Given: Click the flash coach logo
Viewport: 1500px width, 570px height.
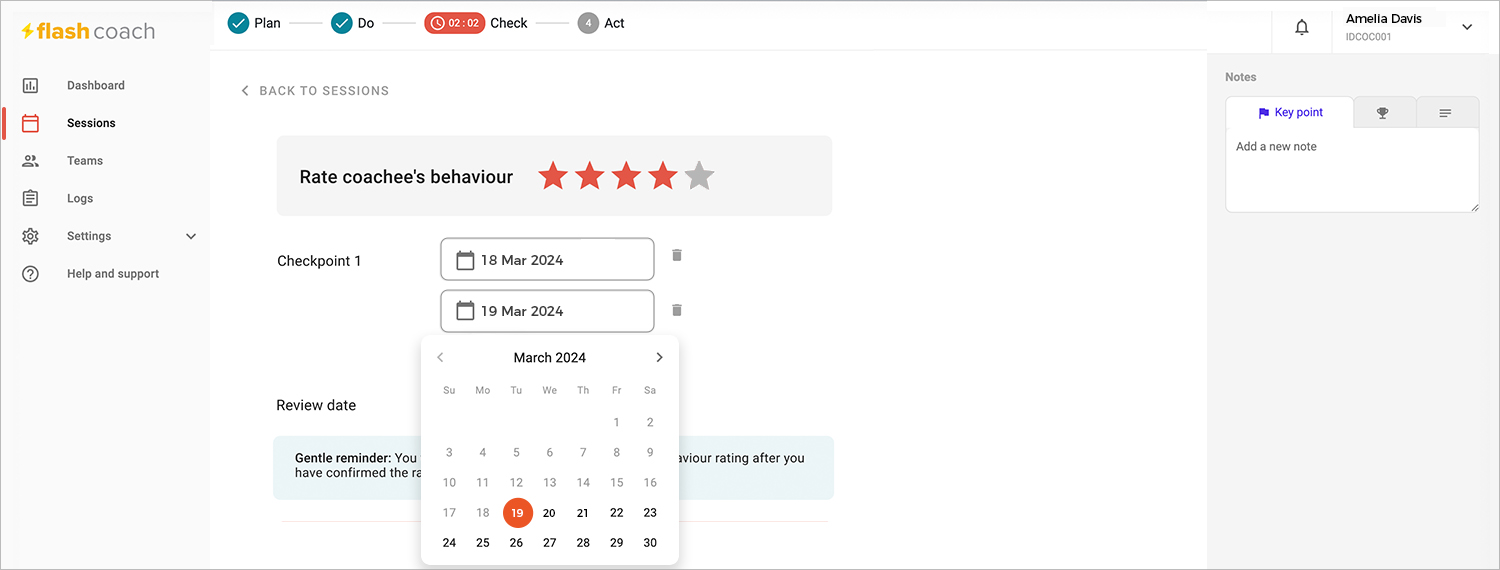Looking at the screenshot, I should coord(88,31).
